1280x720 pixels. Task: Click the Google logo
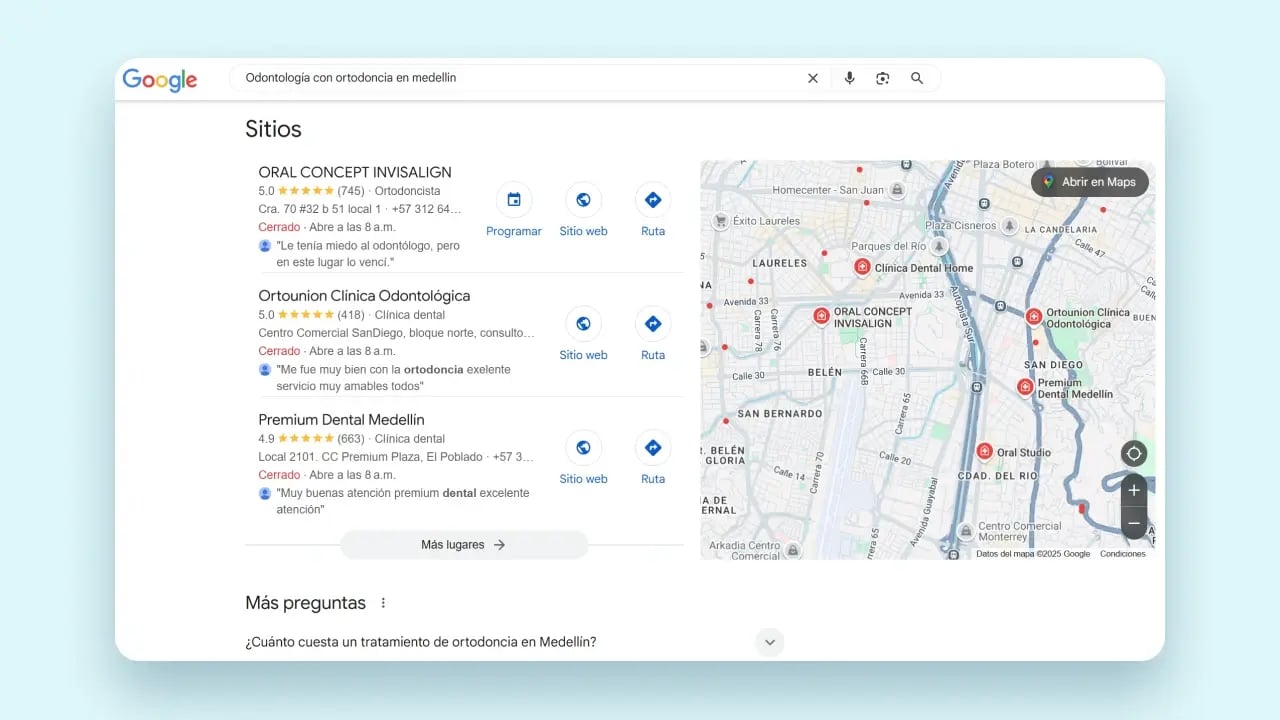click(x=160, y=80)
